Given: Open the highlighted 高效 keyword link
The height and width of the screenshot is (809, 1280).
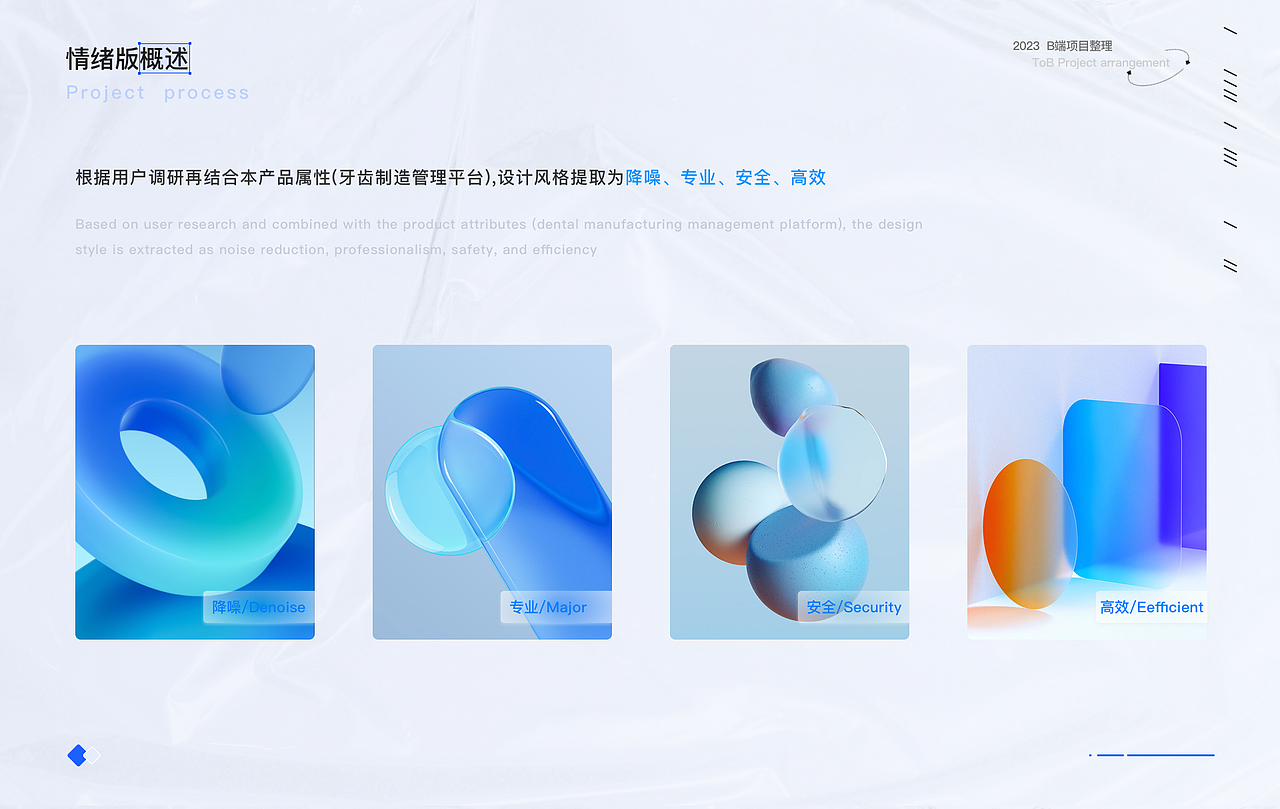Looking at the screenshot, I should [807, 177].
